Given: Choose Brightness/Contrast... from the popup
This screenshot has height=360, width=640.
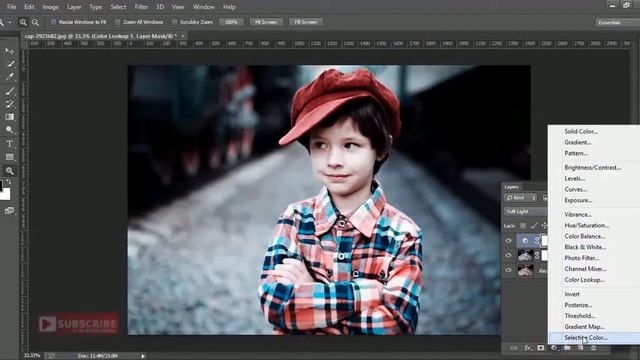Looking at the screenshot, I should click(594, 167).
